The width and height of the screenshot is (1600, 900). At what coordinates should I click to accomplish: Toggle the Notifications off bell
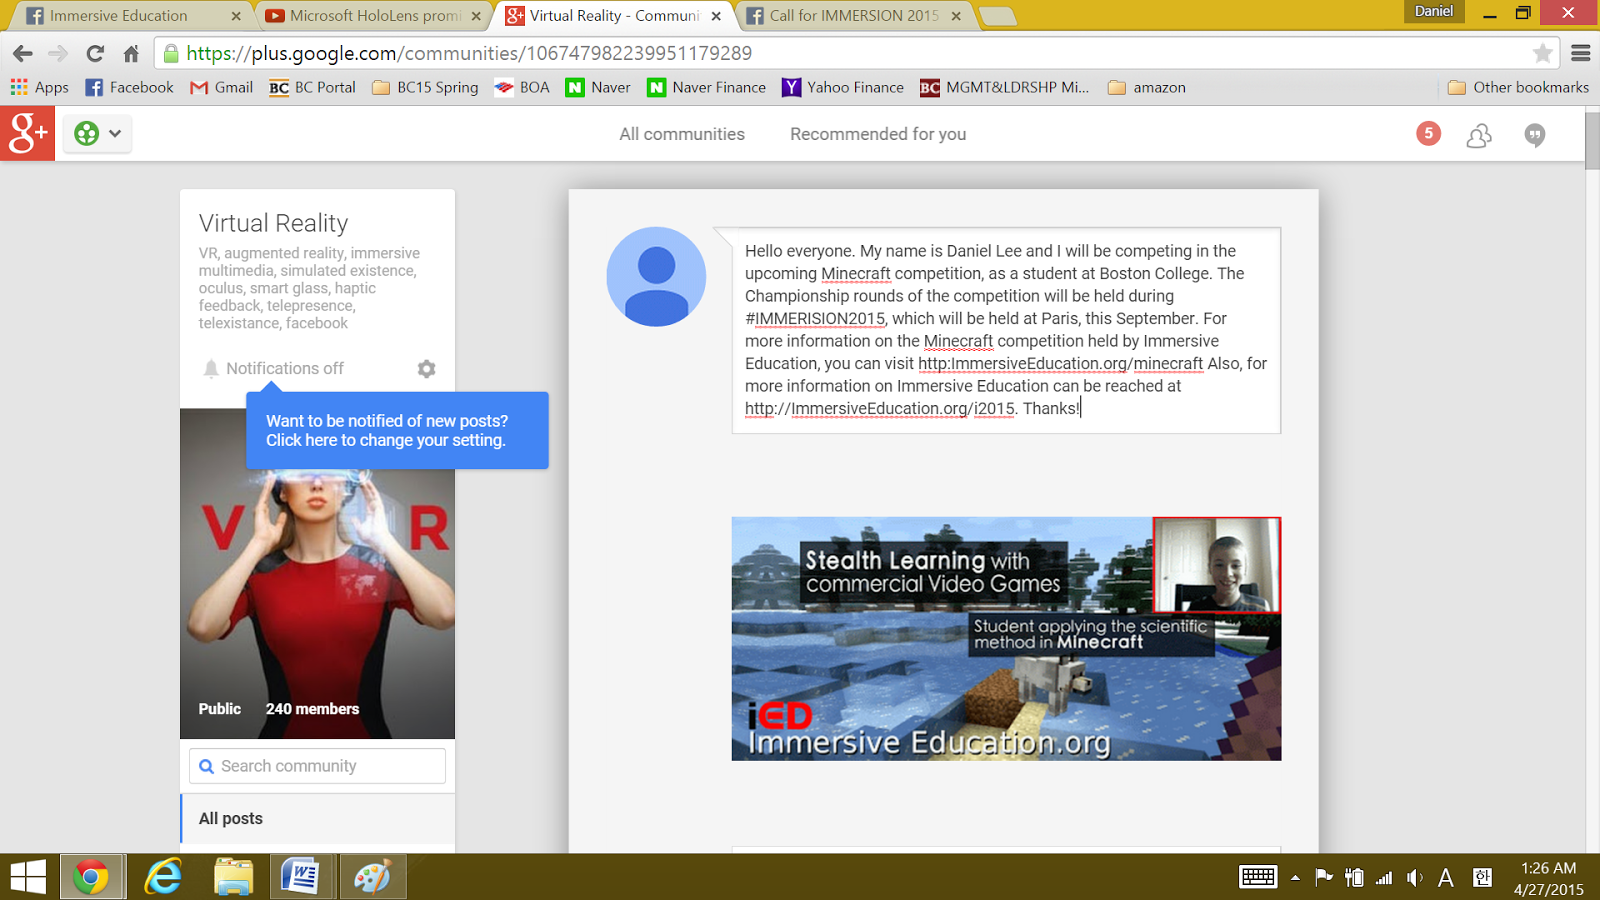click(x=273, y=368)
